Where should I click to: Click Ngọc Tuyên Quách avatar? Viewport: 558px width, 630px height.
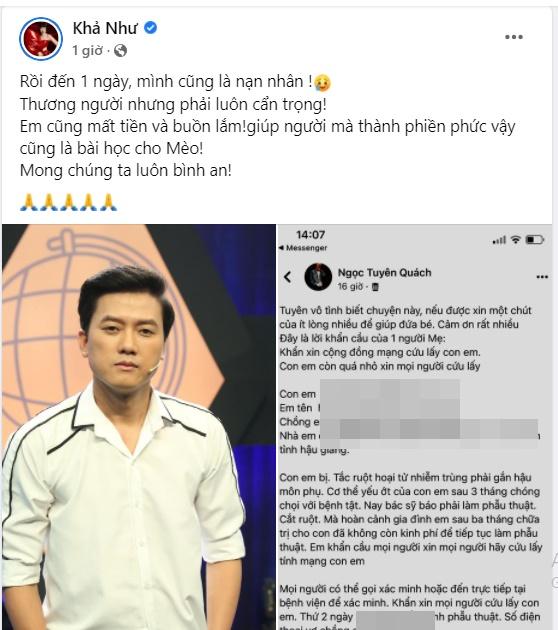(x=318, y=277)
